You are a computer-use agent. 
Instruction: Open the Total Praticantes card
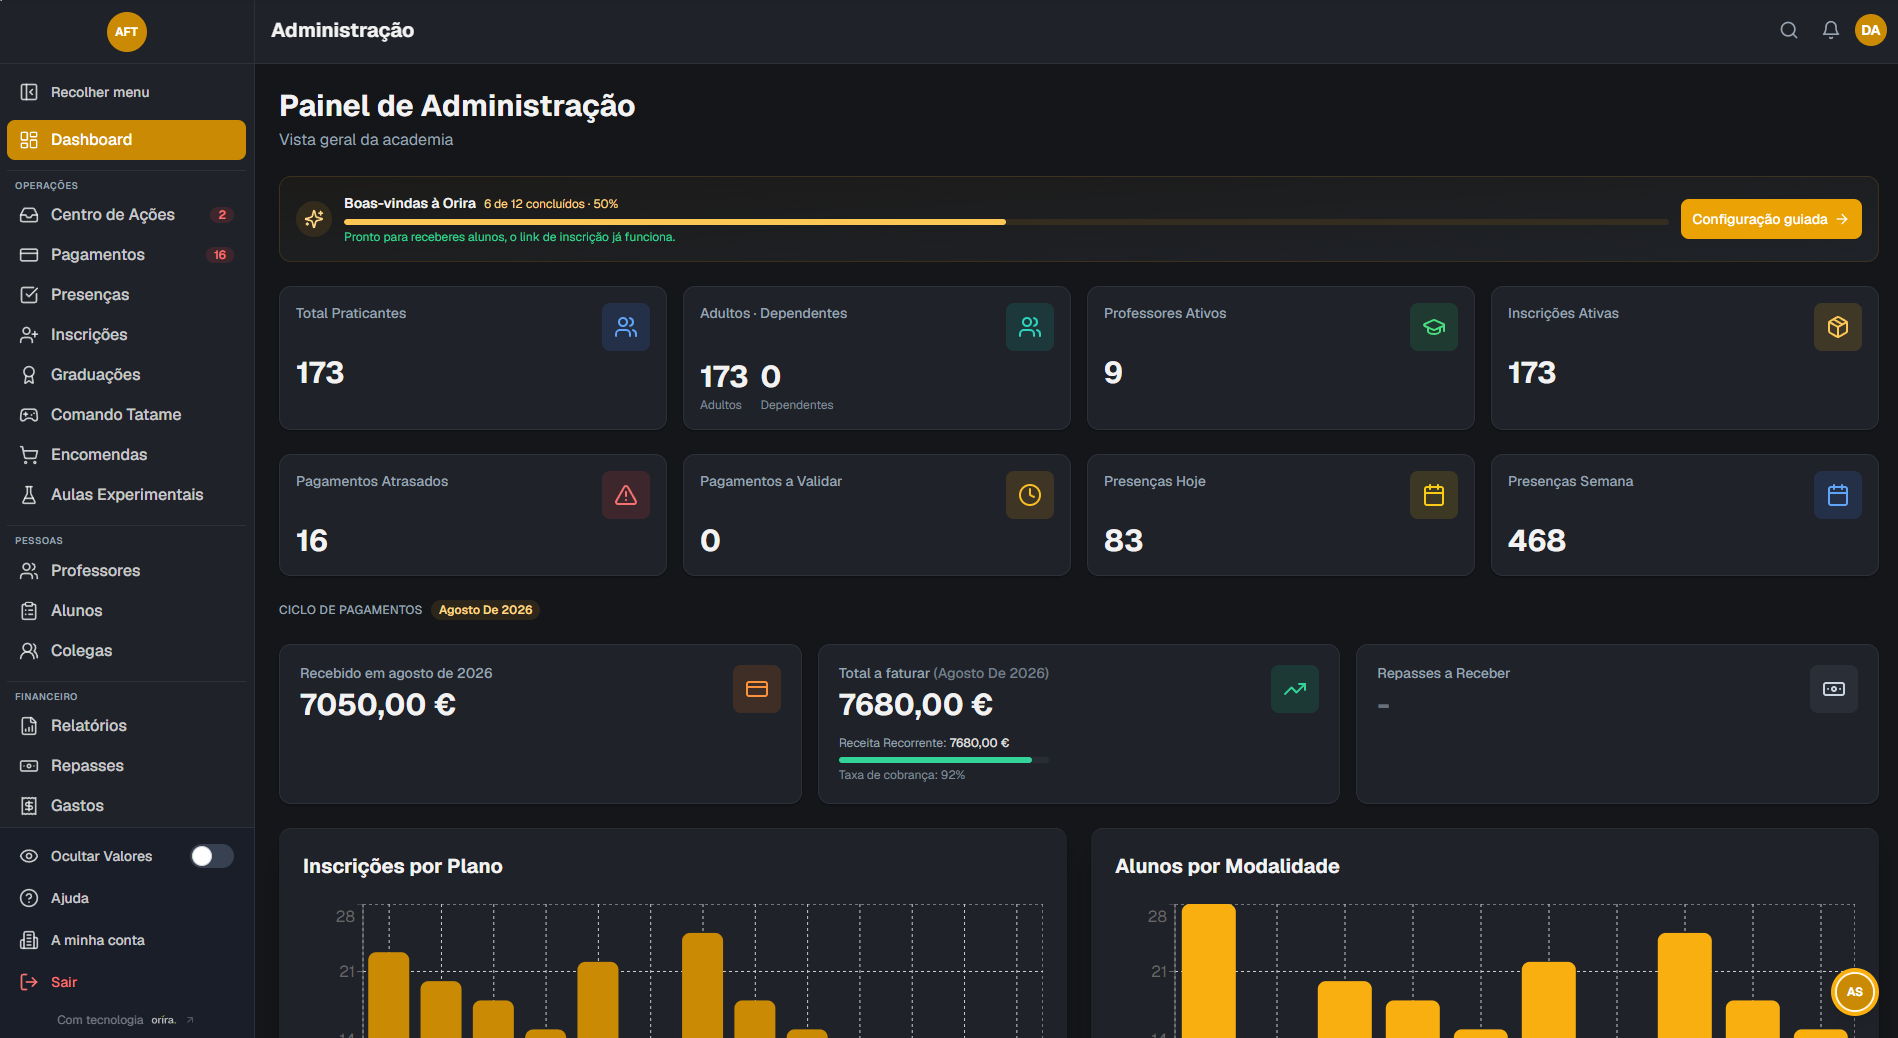point(473,358)
